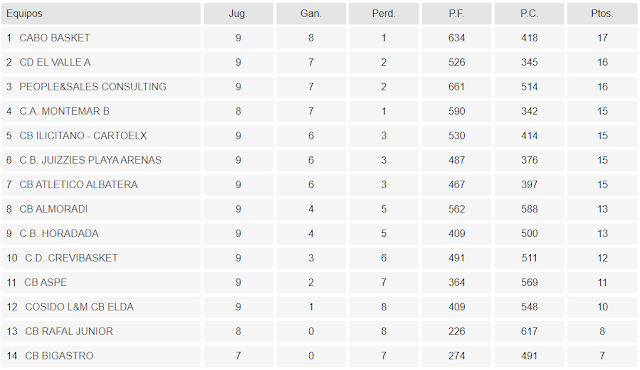Open the CB BIGASTRO team row
Viewport: 640px width, 370px height.
319,356
